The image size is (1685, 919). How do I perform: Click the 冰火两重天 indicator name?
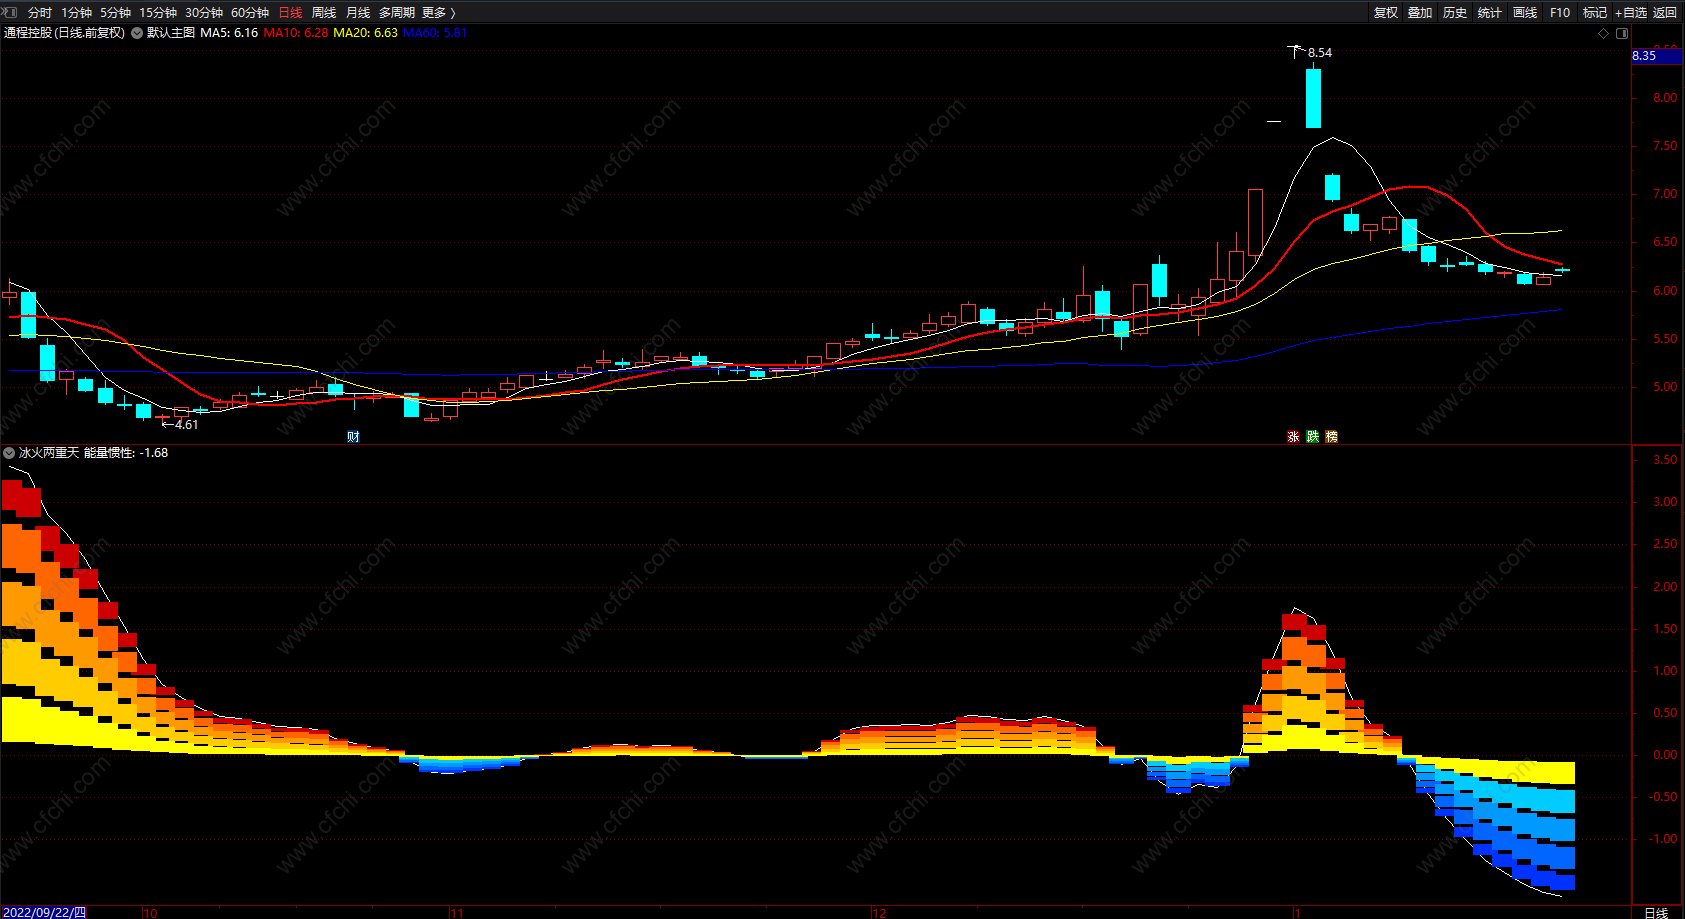(x=49, y=453)
